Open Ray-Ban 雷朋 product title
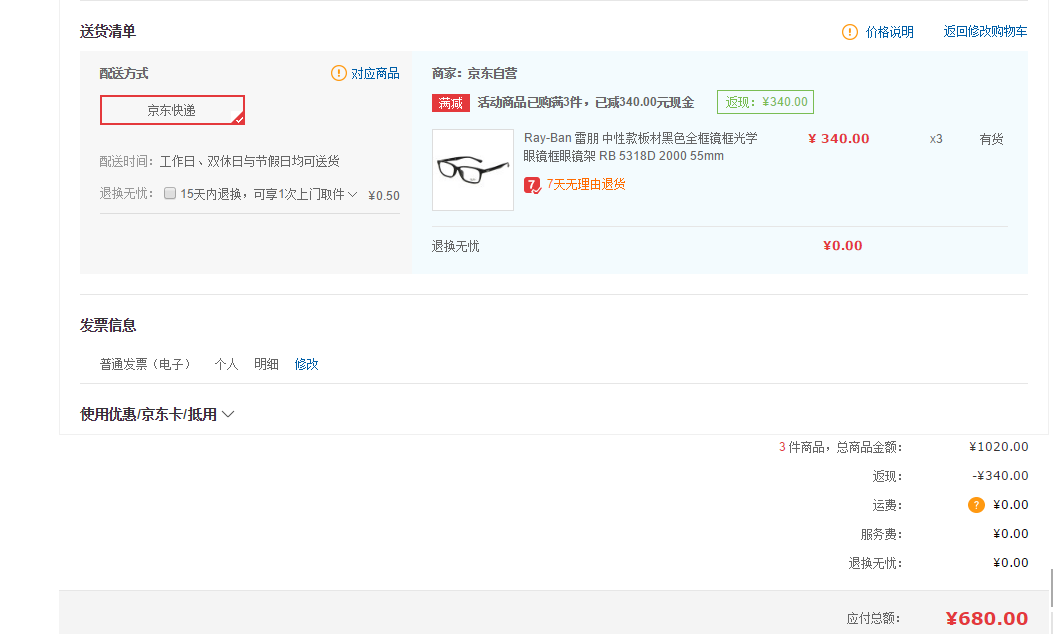The height and width of the screenshot is (634, 1053). (x=641, y=146)
